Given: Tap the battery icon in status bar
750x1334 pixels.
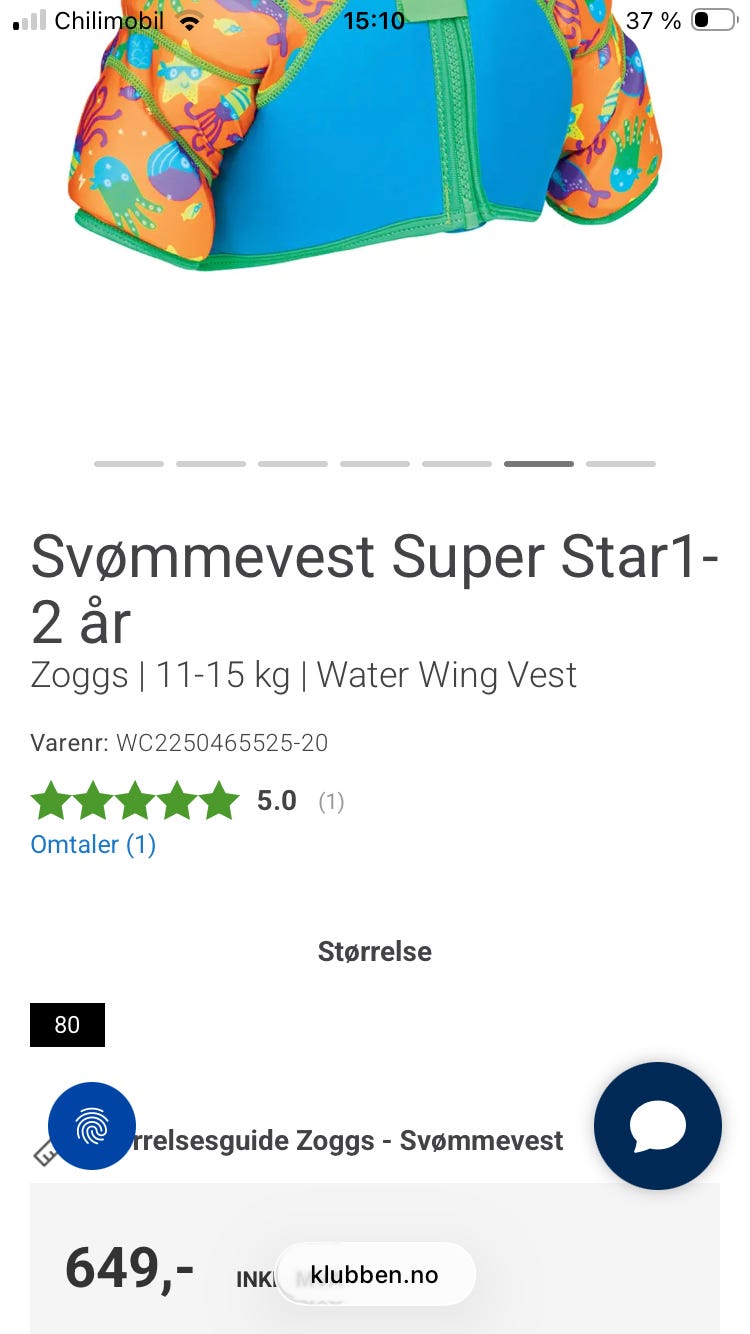Looking at the screenshot, I should [712, 20].
